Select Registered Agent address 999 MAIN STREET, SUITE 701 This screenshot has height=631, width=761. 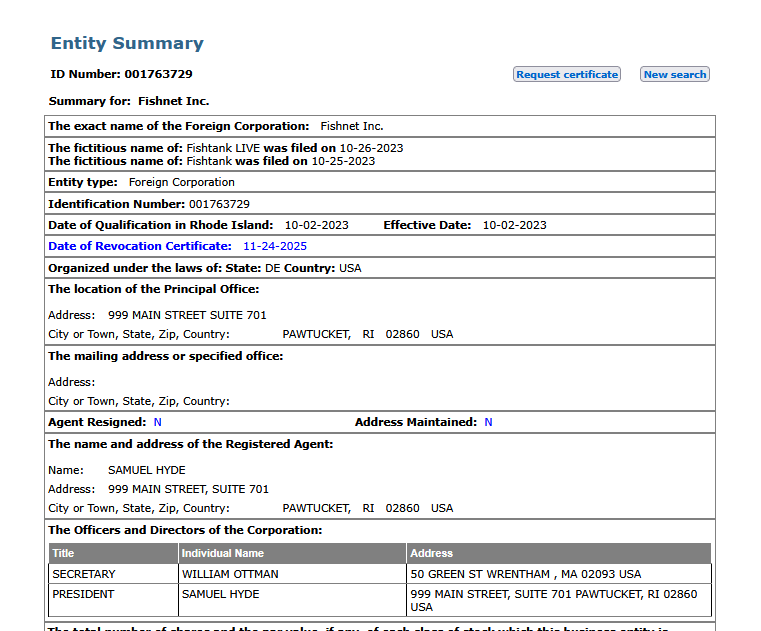click(188, 489)
